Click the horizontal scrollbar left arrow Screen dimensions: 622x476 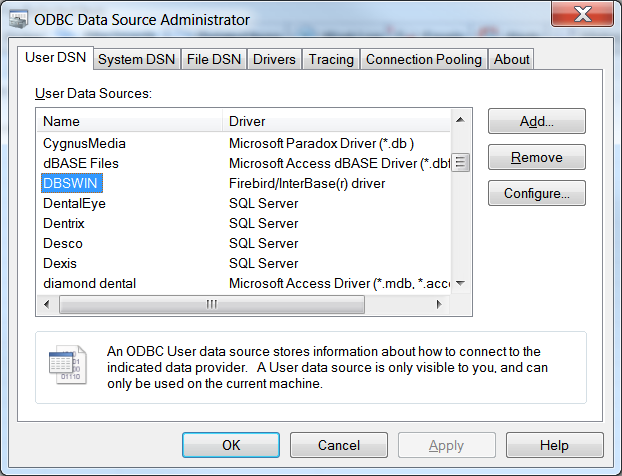click(47, 304)
